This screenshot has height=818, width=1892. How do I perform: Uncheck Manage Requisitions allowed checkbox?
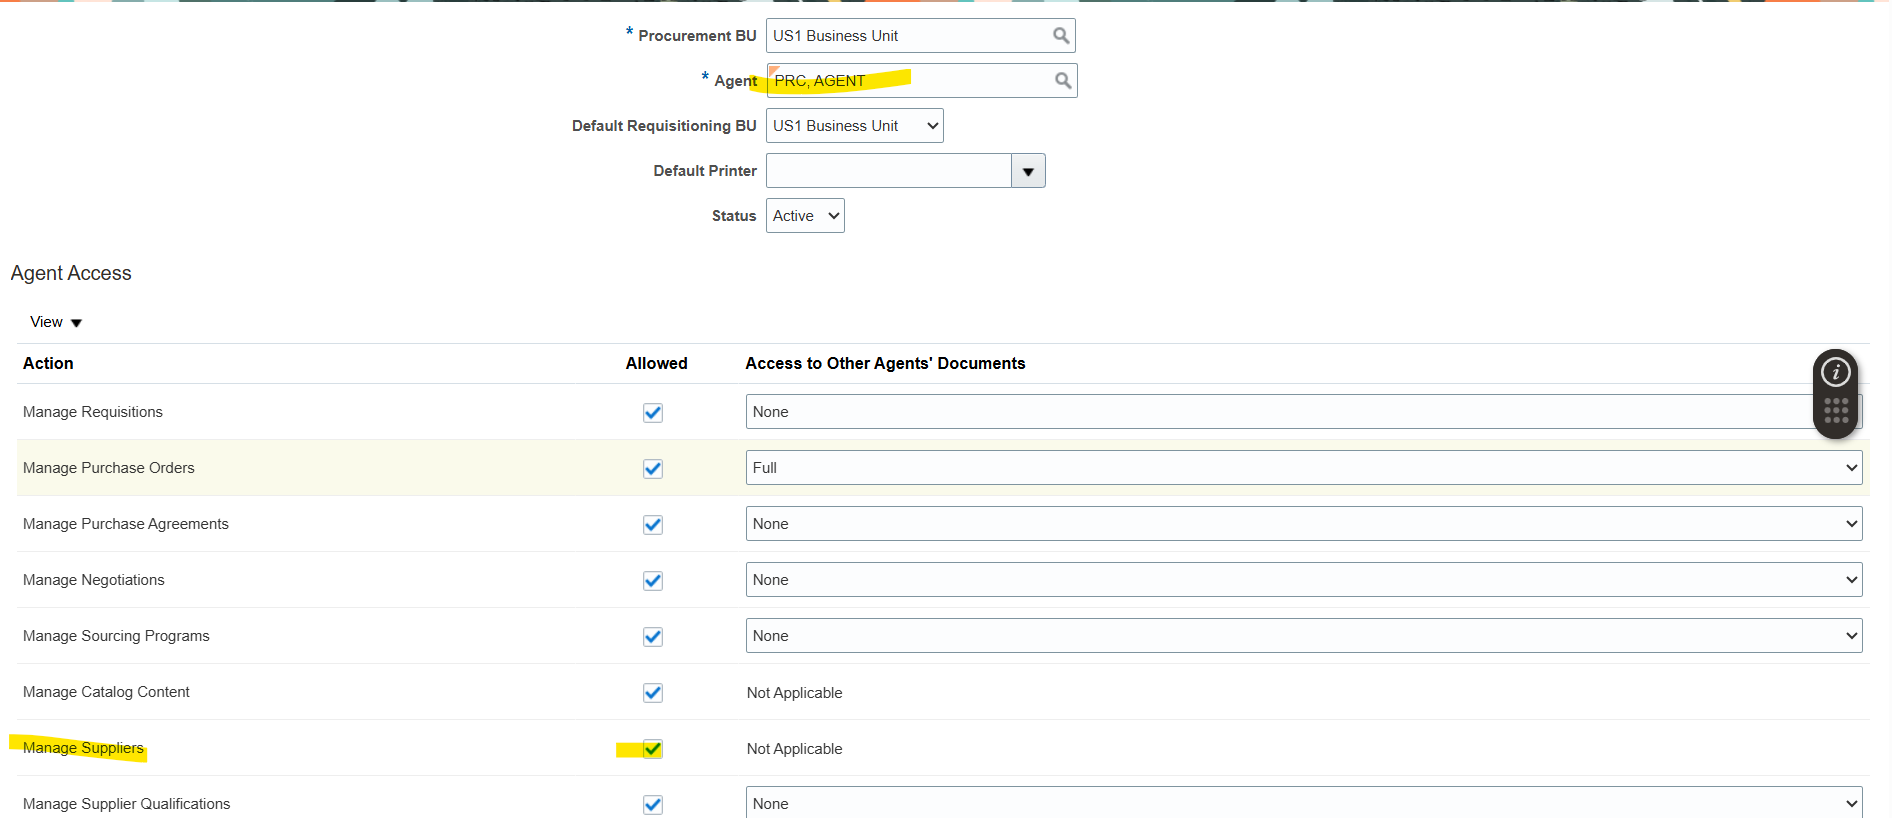[653, 413]
